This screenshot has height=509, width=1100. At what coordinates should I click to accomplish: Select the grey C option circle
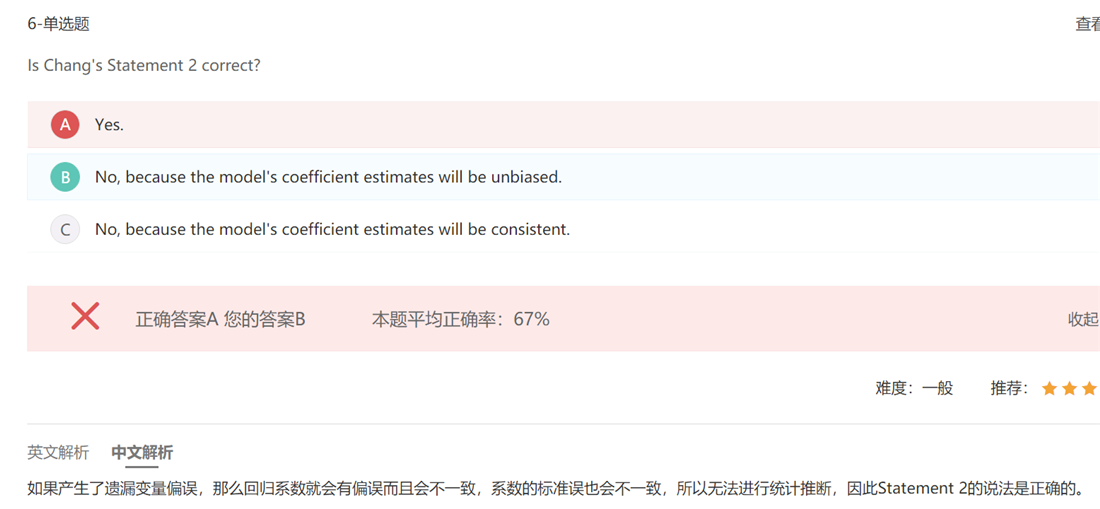click(65, 229)
